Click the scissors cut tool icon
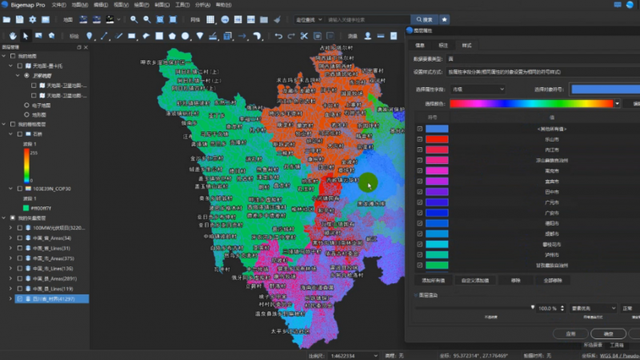This screenshot has height=360, width=640. (x=304, y=36)
